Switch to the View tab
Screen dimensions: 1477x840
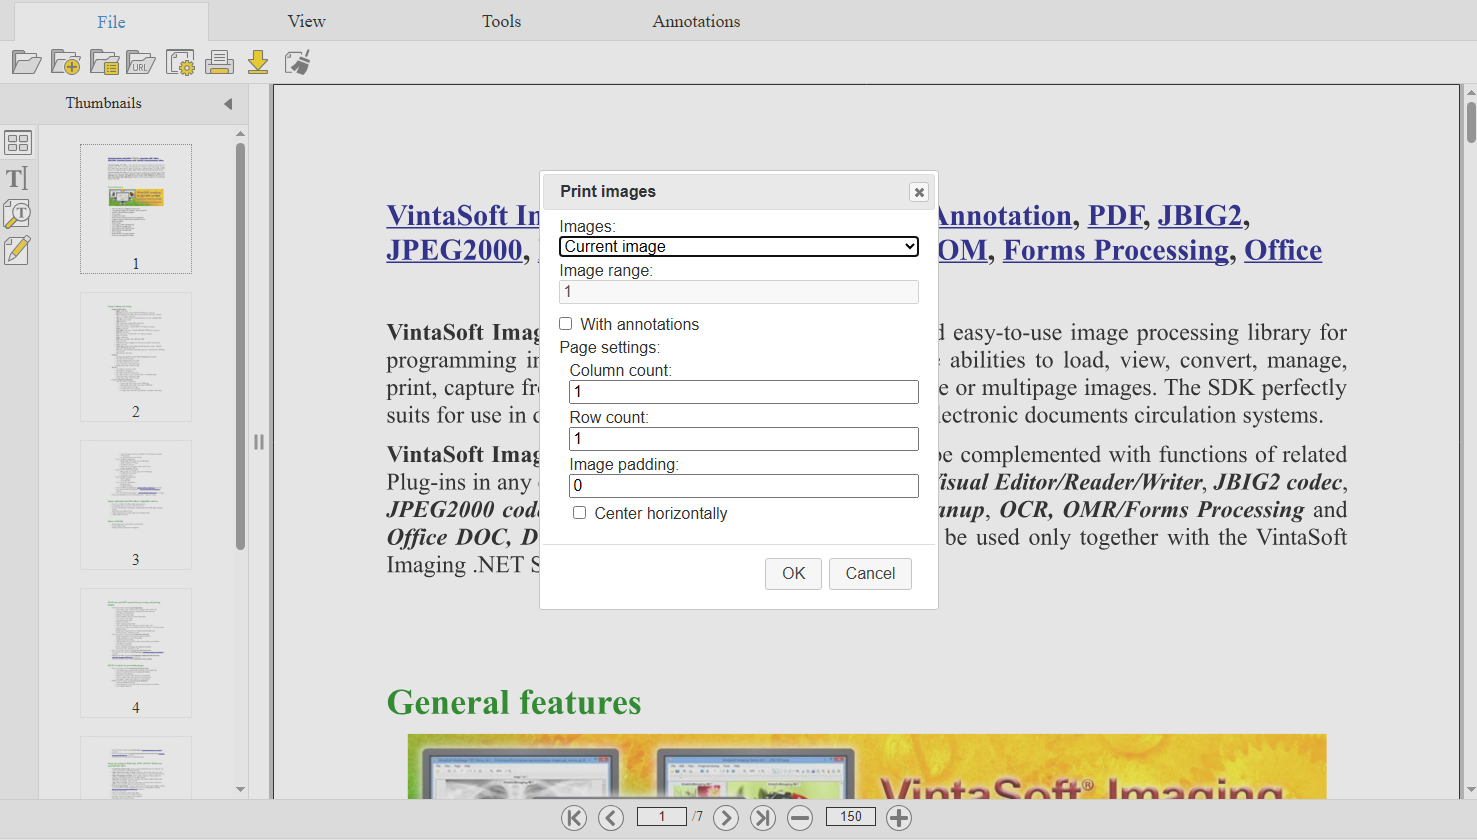306,21
